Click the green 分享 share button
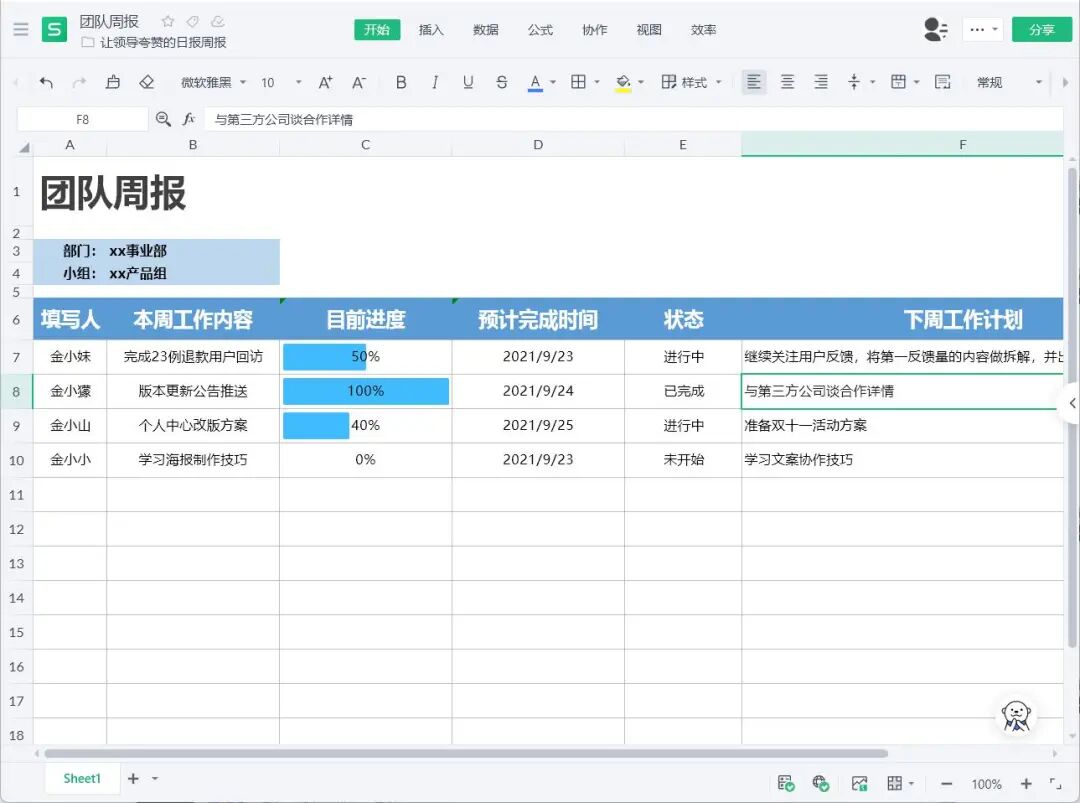The image size is (1080, 803). click(1042, 30)
